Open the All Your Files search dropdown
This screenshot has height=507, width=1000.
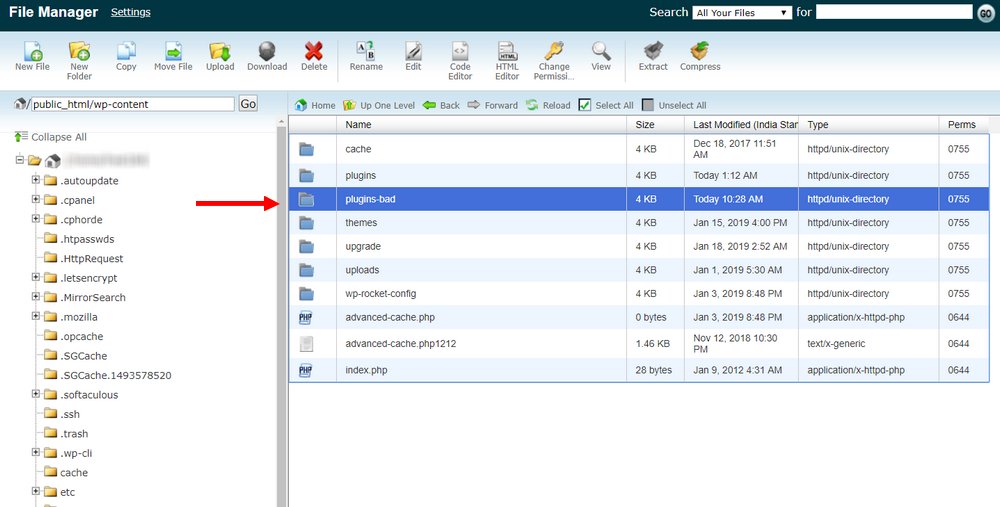[742, 13]
